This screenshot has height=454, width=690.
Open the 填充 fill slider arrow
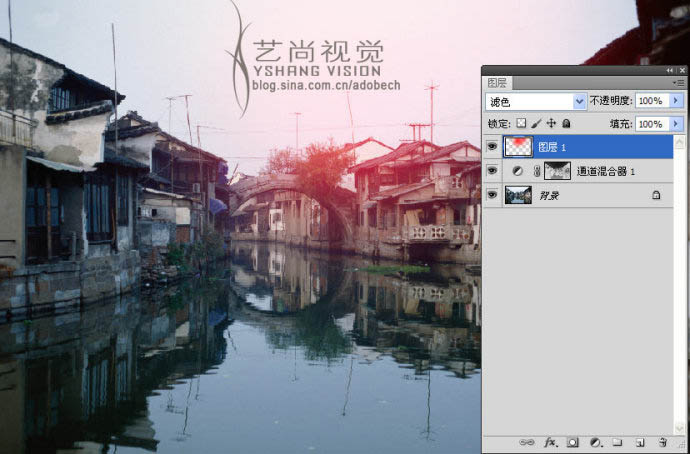(676, 124)
